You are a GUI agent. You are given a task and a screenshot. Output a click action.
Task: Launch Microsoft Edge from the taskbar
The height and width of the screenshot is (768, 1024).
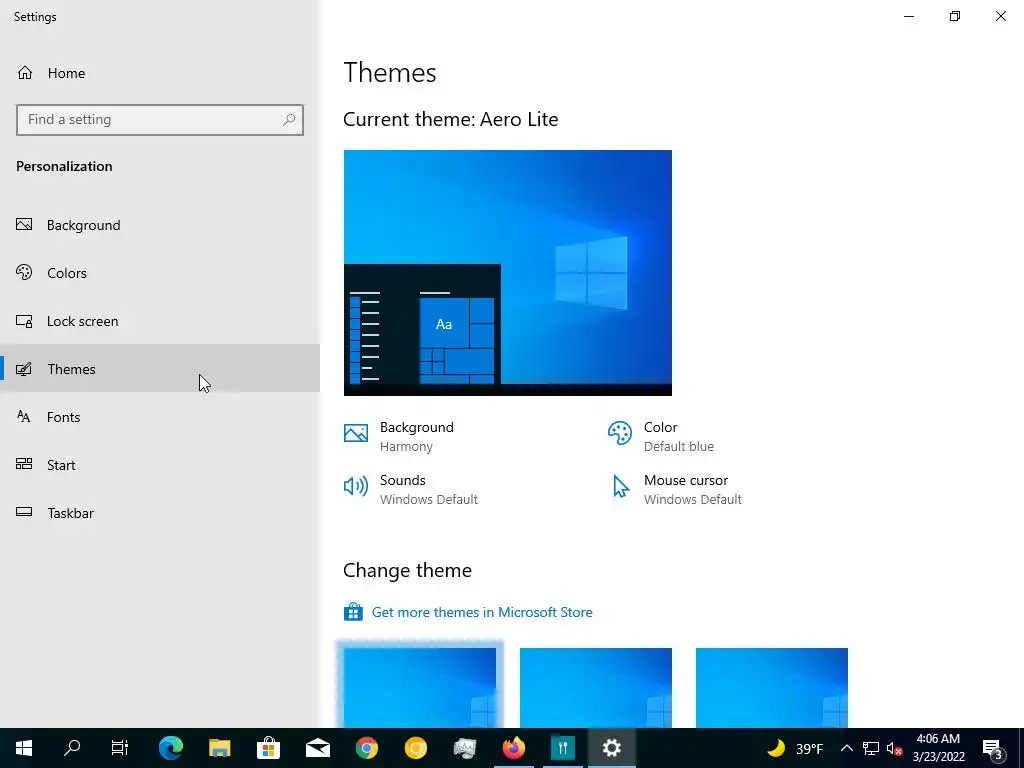click(x=171, y=748)
